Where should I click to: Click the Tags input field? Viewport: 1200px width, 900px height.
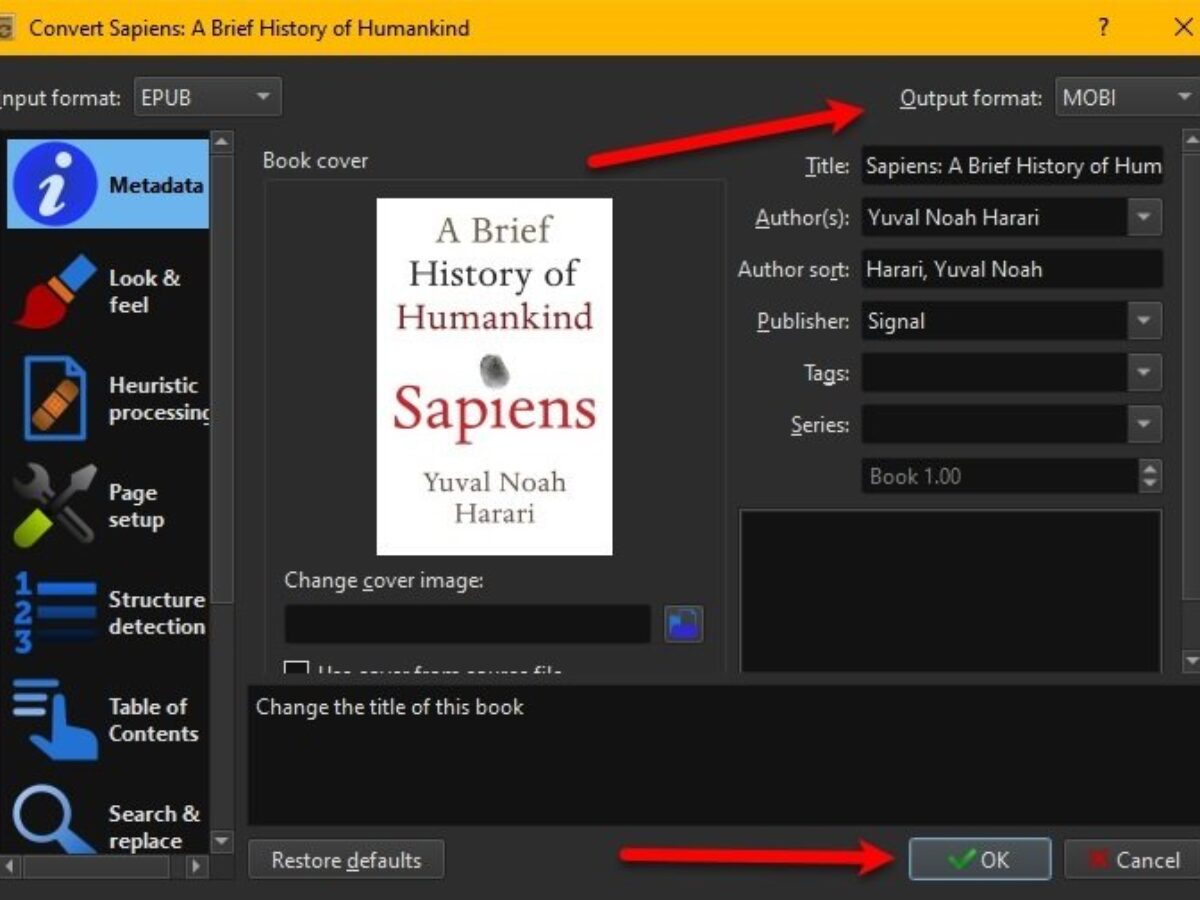(x=995, y=373)
